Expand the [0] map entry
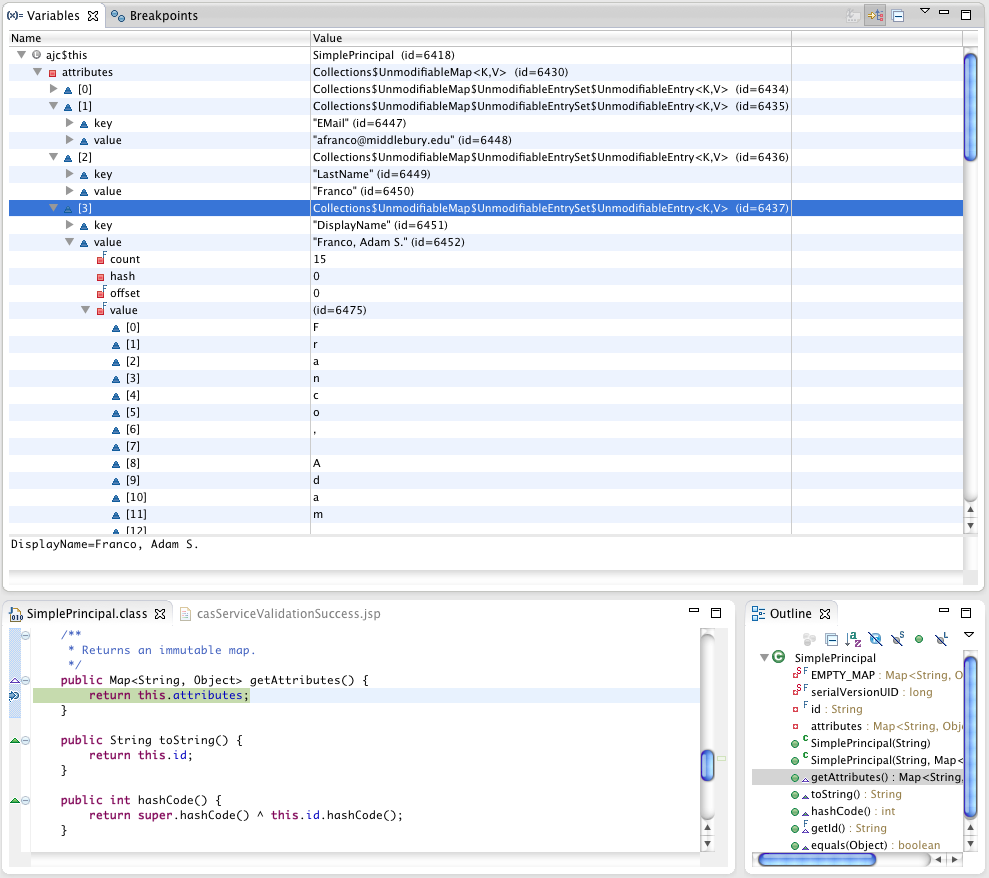This screenshot has width=989, height=878. (54, 89)
